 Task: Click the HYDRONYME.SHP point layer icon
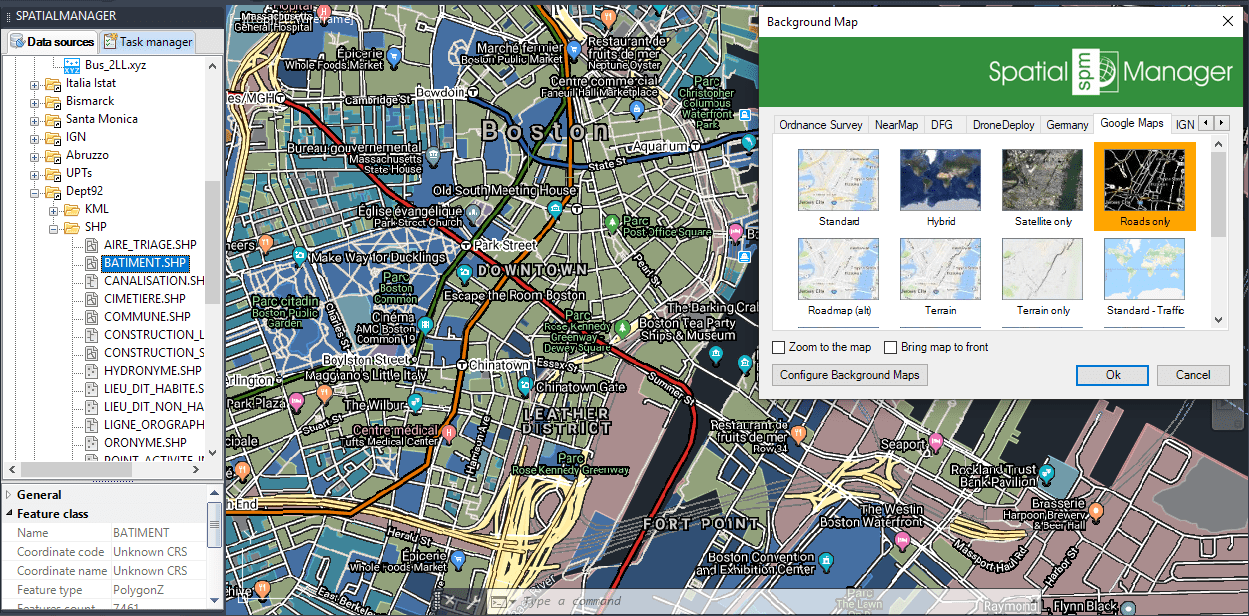click(x=91, y=371)
